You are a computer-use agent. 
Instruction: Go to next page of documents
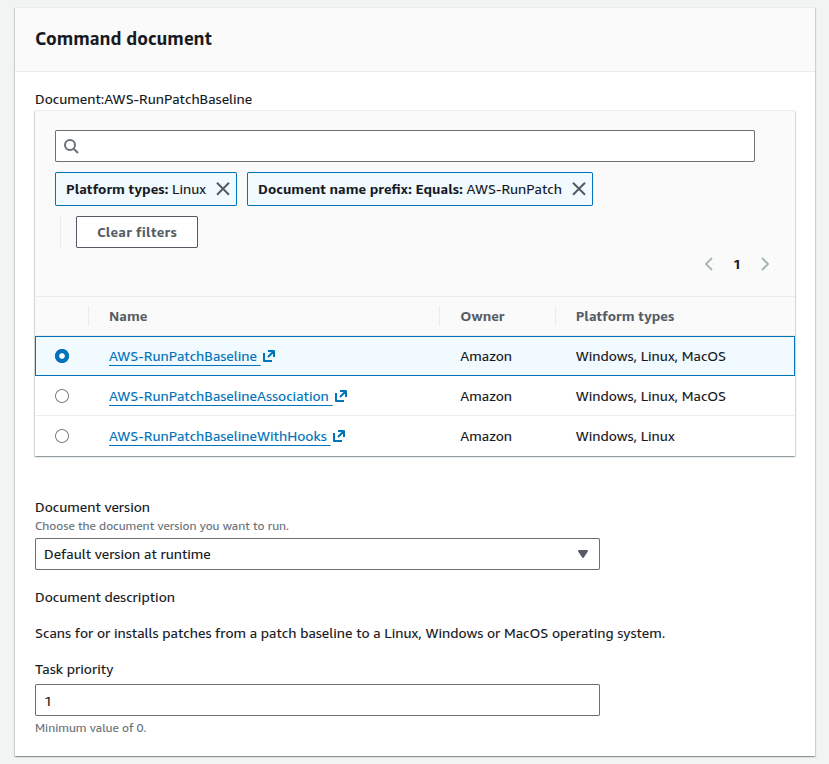765,264
